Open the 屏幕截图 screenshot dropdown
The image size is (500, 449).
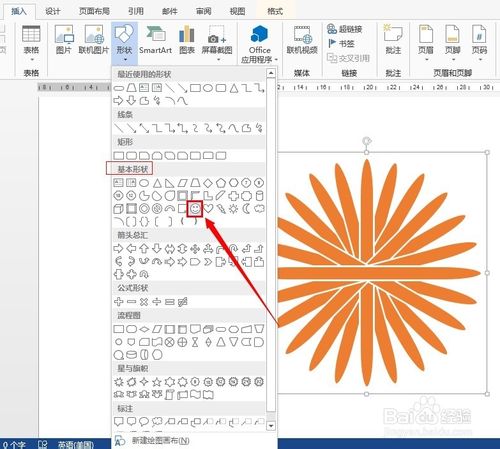click(217, 43)
